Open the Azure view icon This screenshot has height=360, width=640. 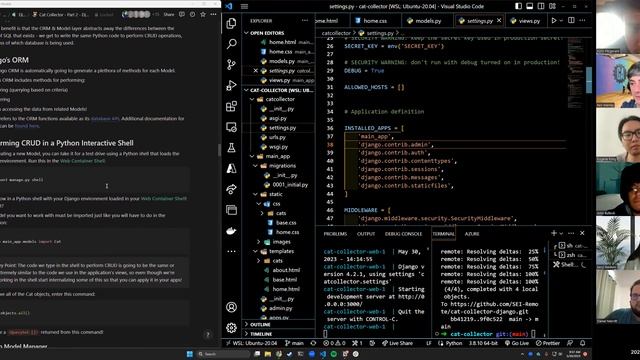pos(231,168)
